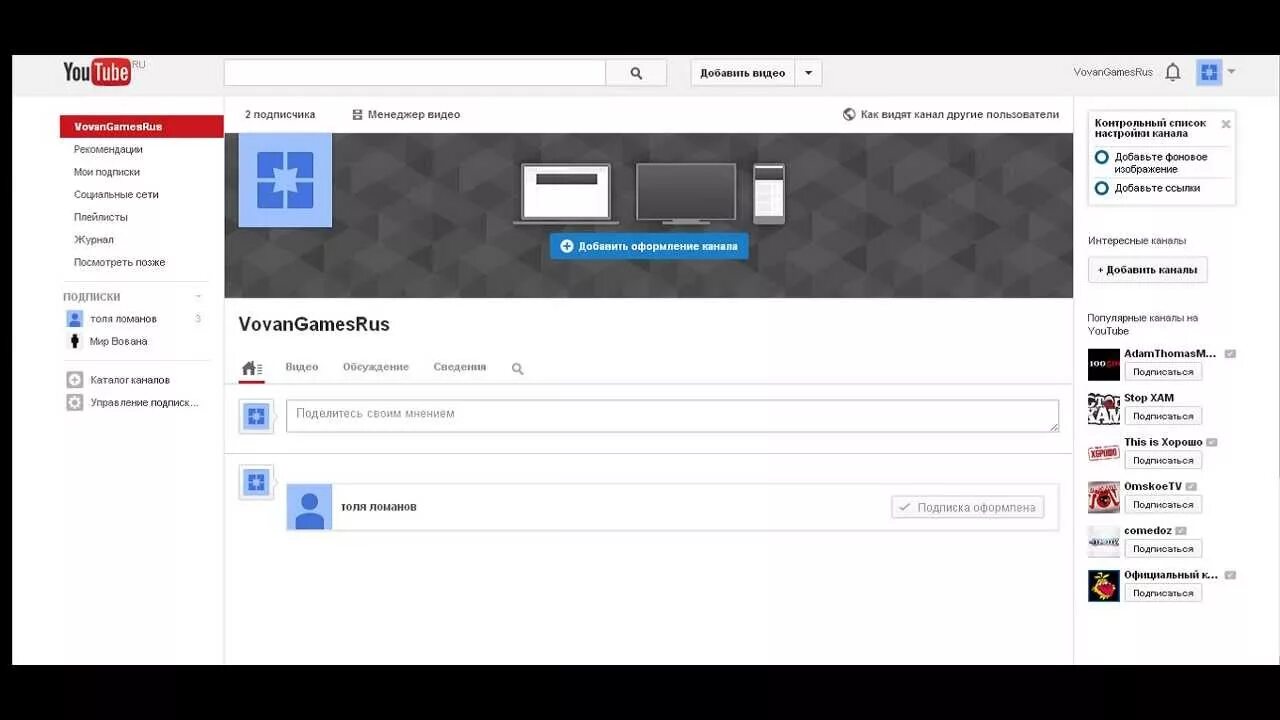The height and width of the screenshot is (720, 1280).
Task: Subscribe to Официальный к... channel
Action: tap(1163, 593)
